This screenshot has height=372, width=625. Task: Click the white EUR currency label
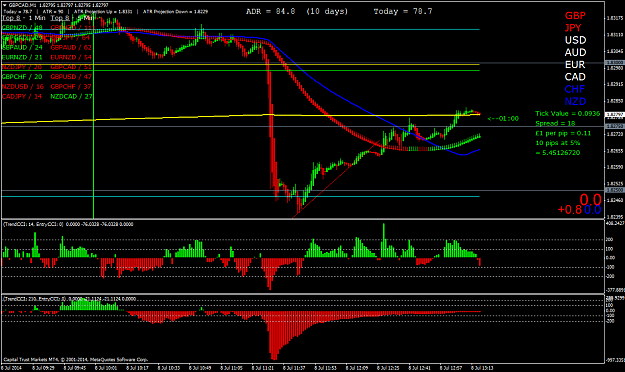click(x=575, y=65)
